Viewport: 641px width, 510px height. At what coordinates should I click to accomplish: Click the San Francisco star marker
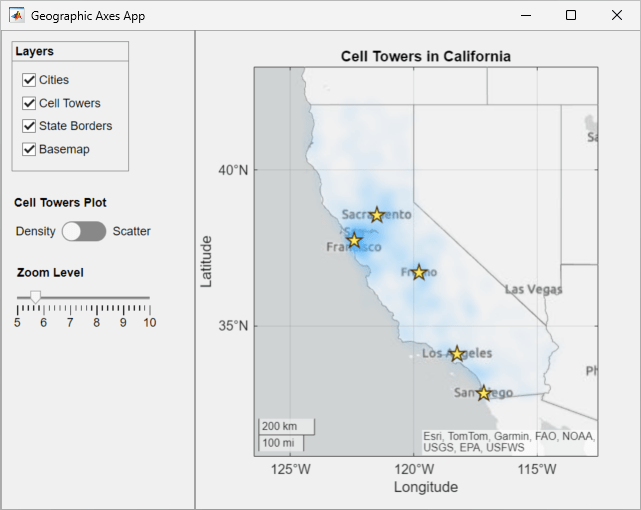click(354, 240)
